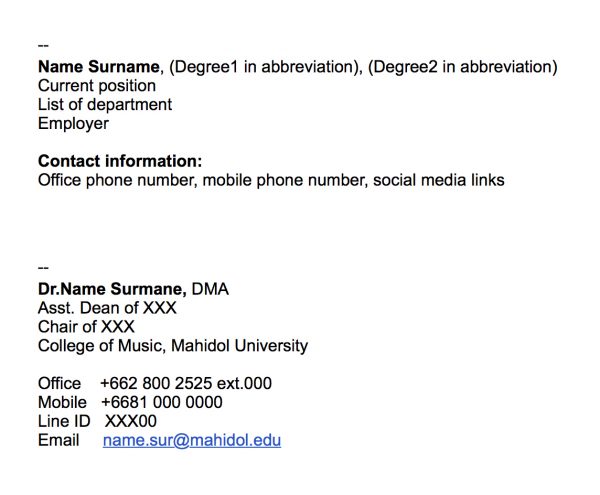
Task: Click the mobile number +6681 000 0000
Action: point(162,402)
